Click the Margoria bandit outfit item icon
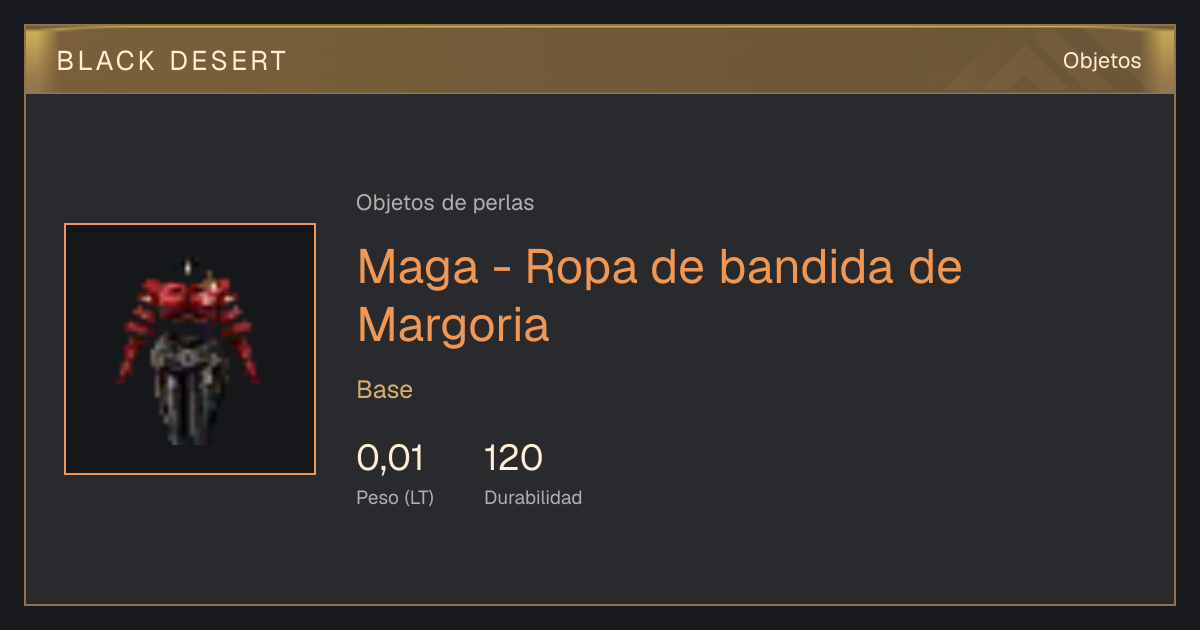The image size is (1200, 630). tap(190, 349)
